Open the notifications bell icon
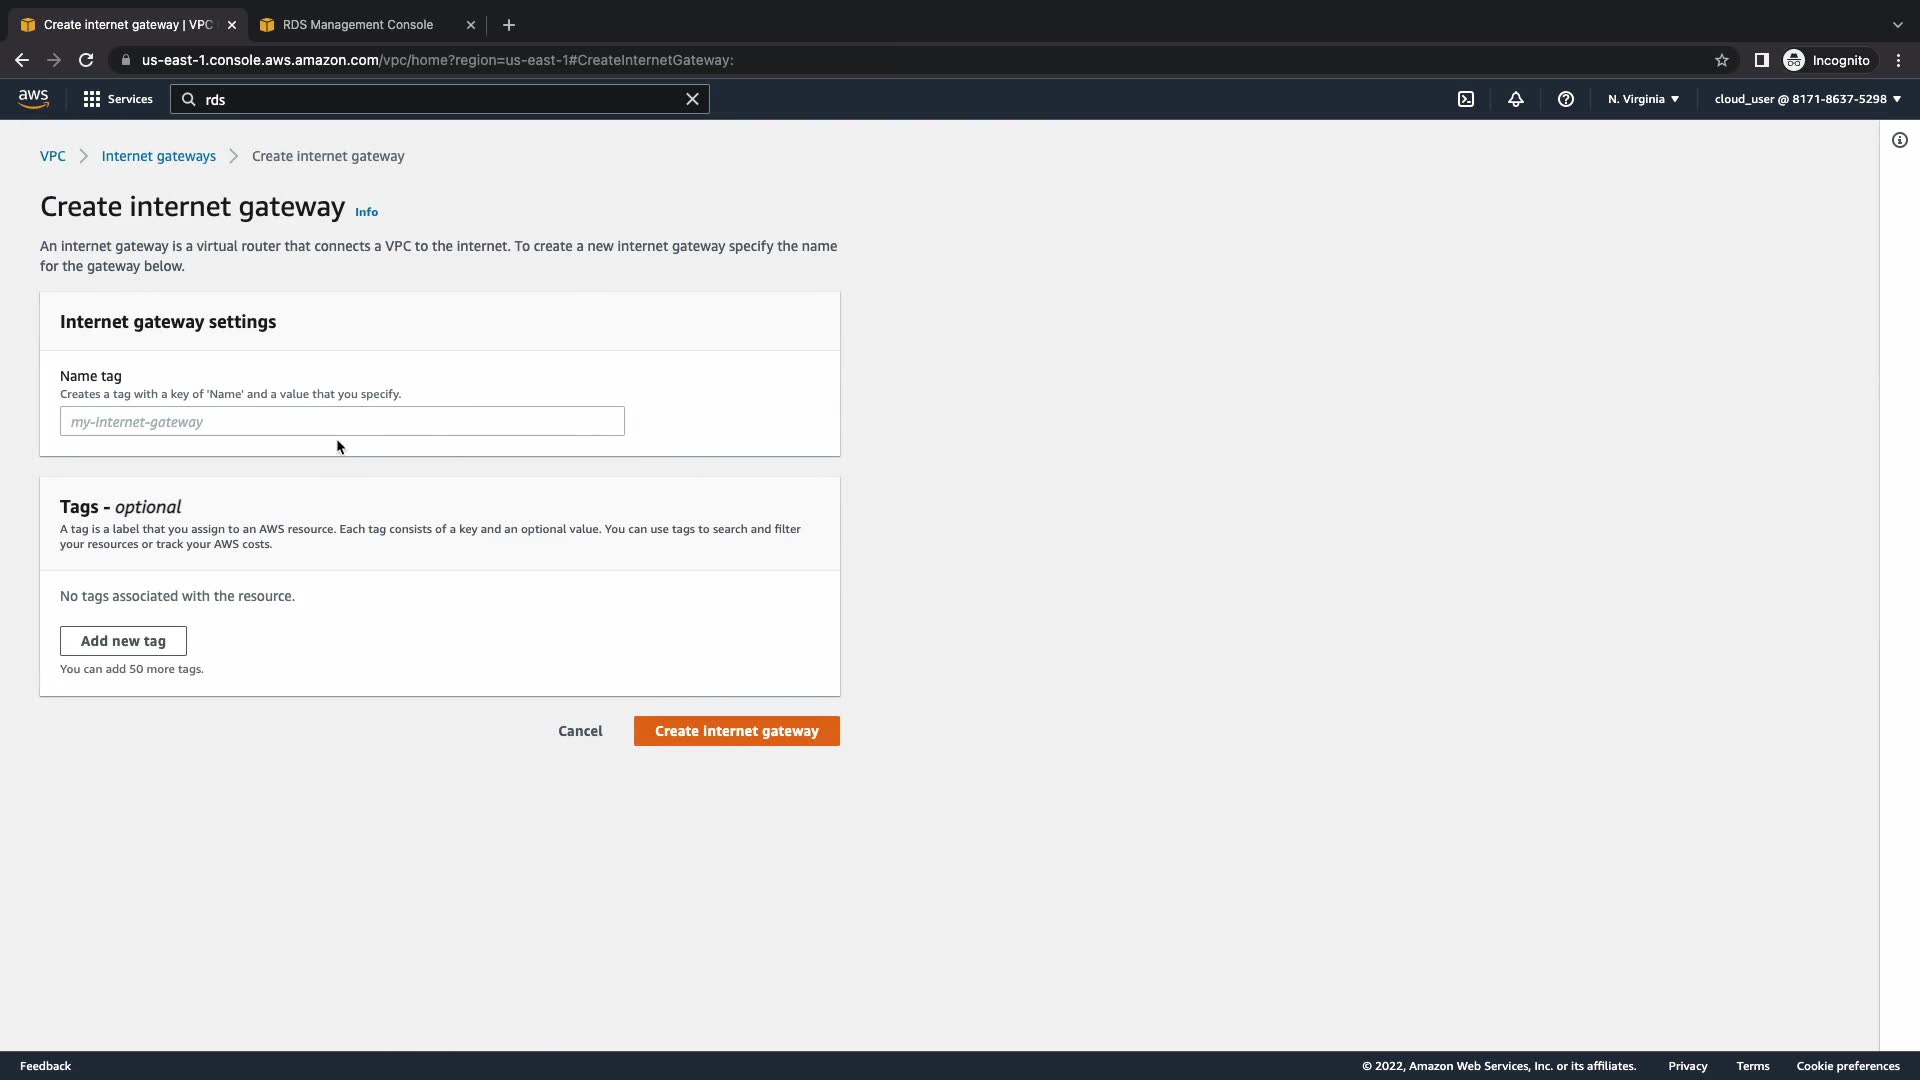The image size is (1920, 1080). point(1516,99)
